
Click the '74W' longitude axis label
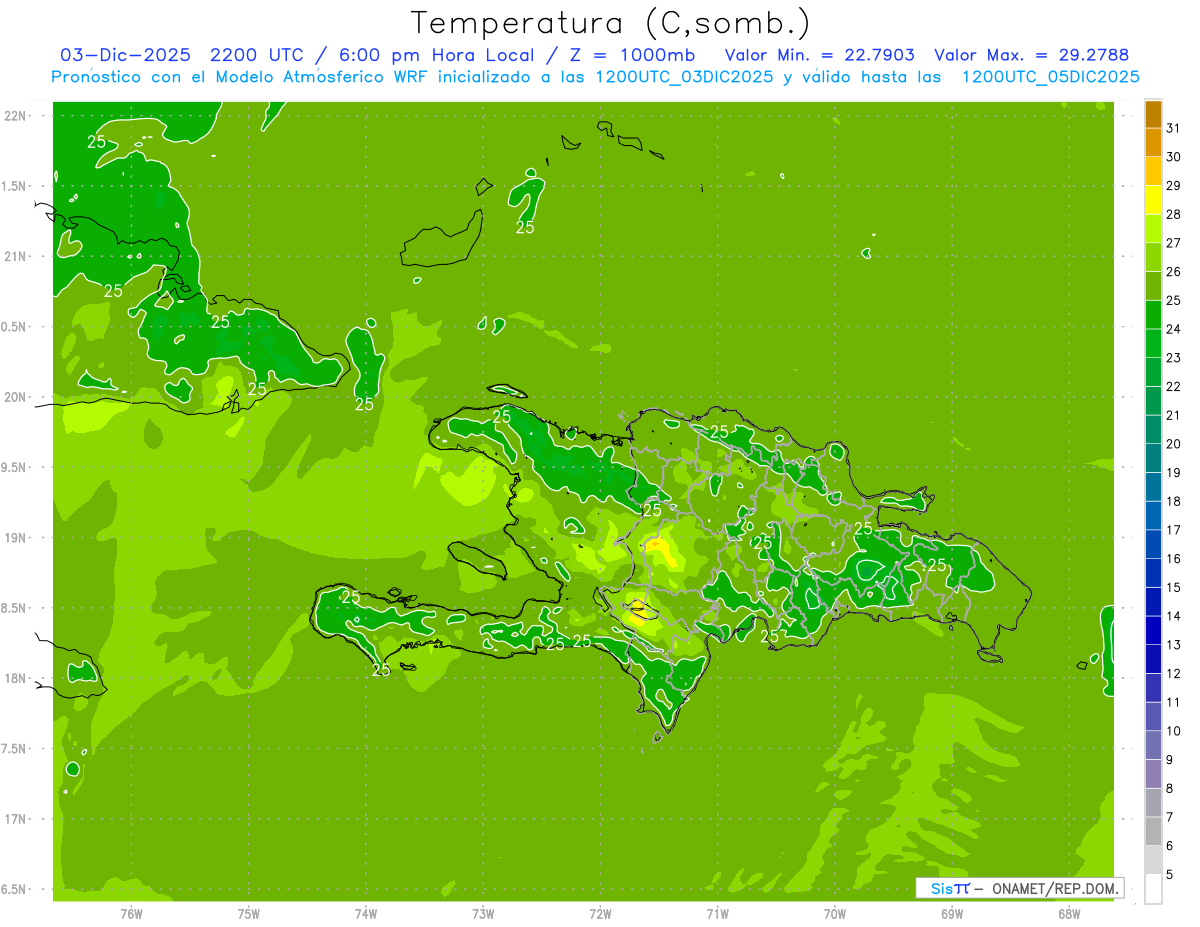tap(365, 914)
